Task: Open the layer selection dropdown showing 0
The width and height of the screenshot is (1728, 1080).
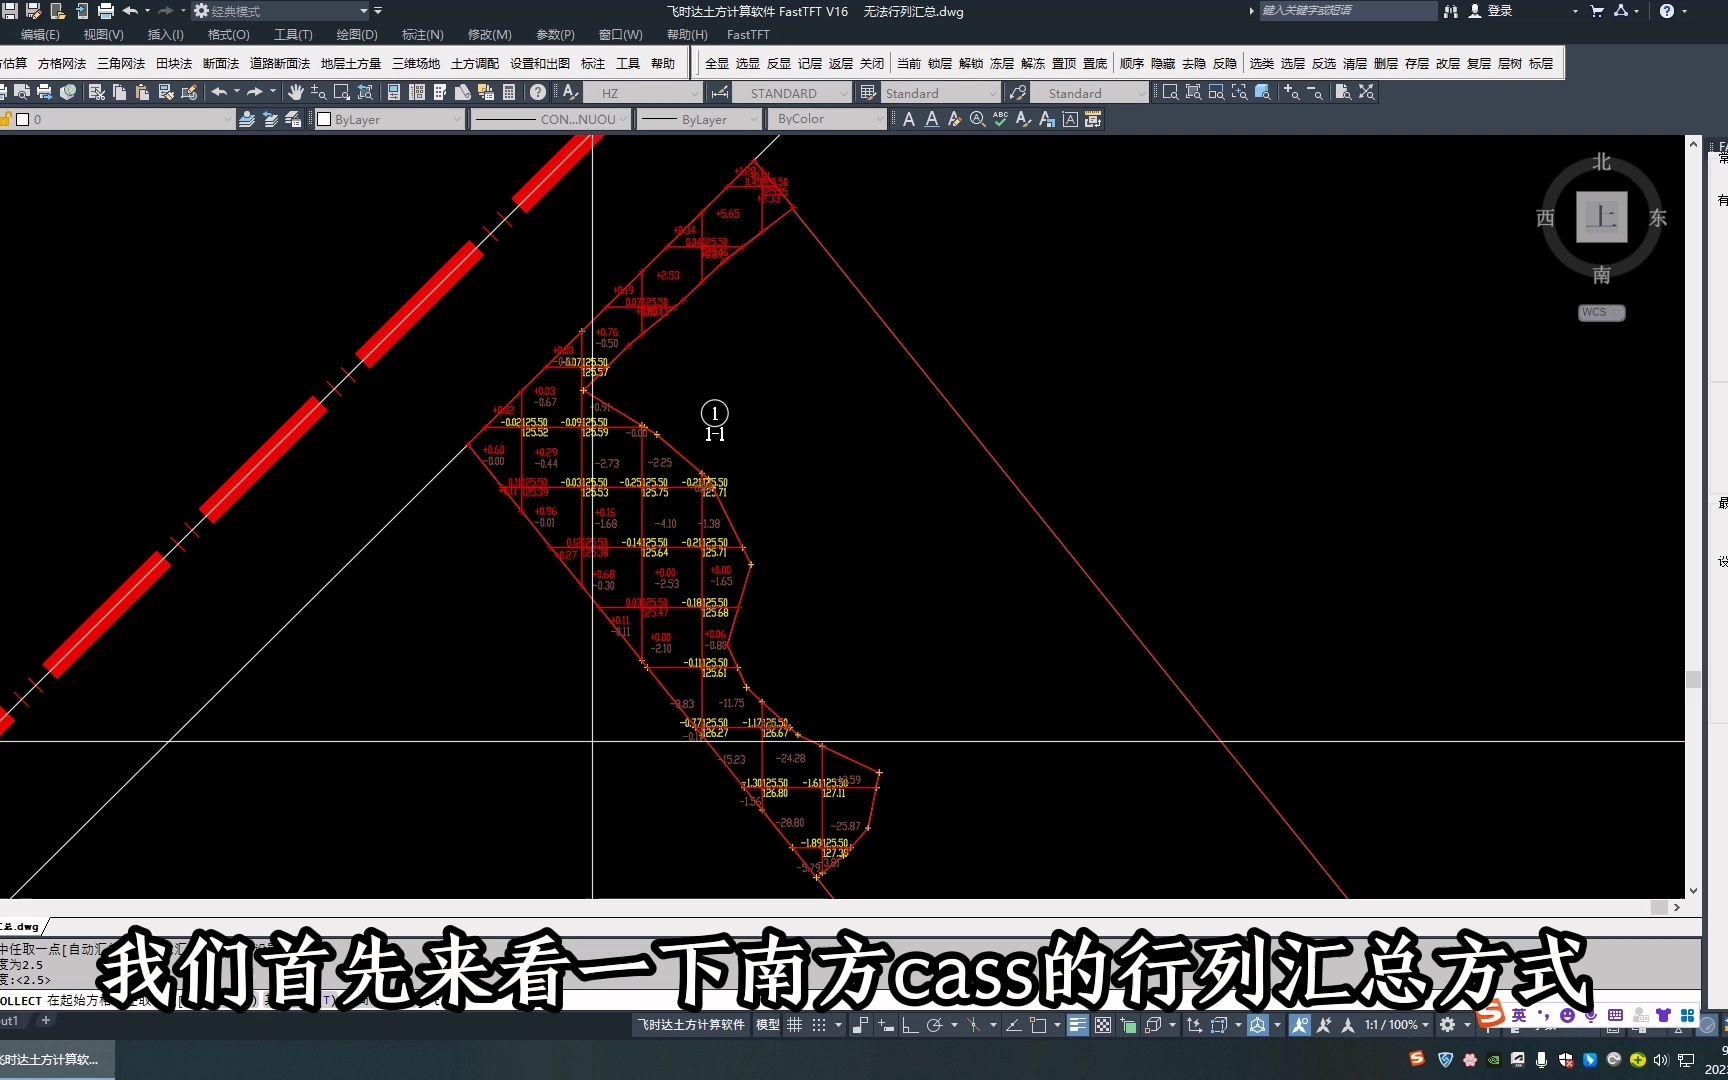Action: (228, 118)
